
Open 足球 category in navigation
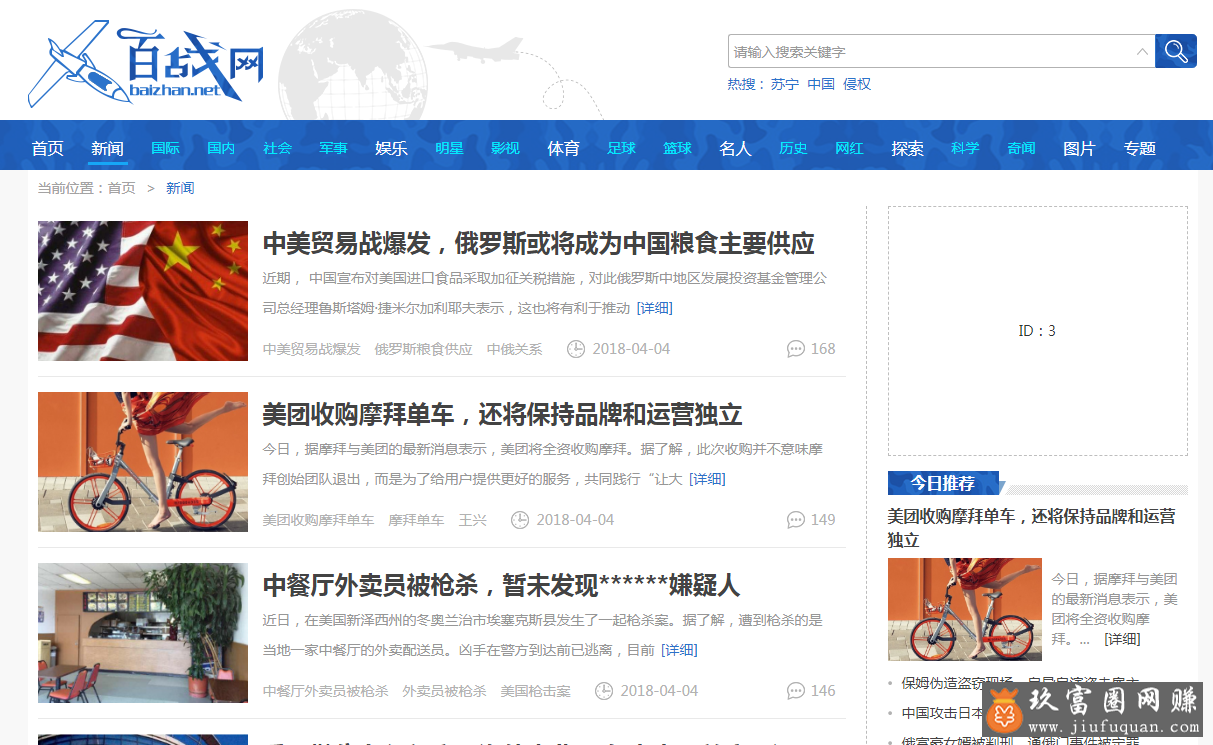(621, 148)
